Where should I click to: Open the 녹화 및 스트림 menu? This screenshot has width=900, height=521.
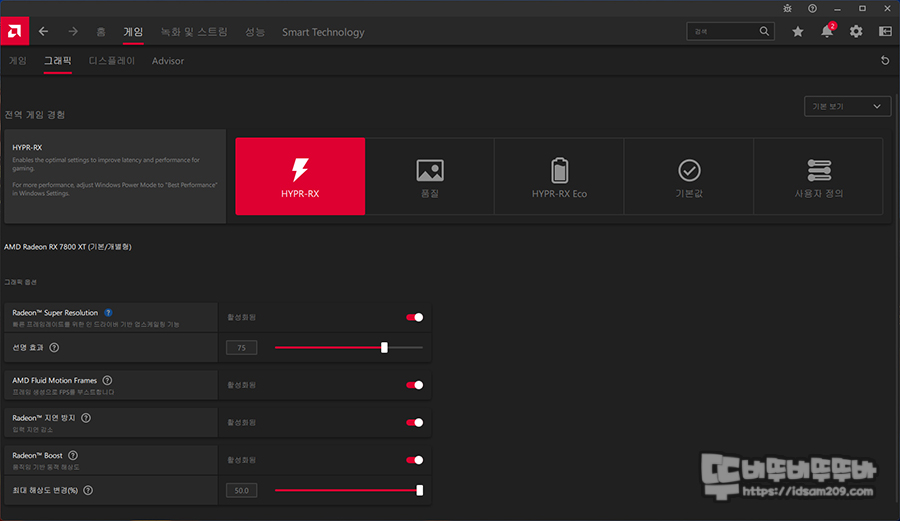pyautogui.click(x=194, y=32)
